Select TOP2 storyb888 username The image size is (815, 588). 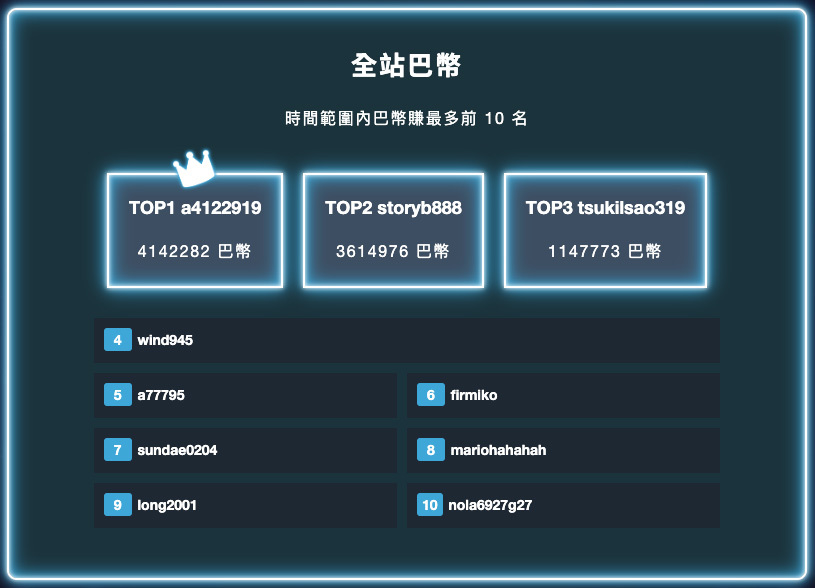(x=393, y=208)
